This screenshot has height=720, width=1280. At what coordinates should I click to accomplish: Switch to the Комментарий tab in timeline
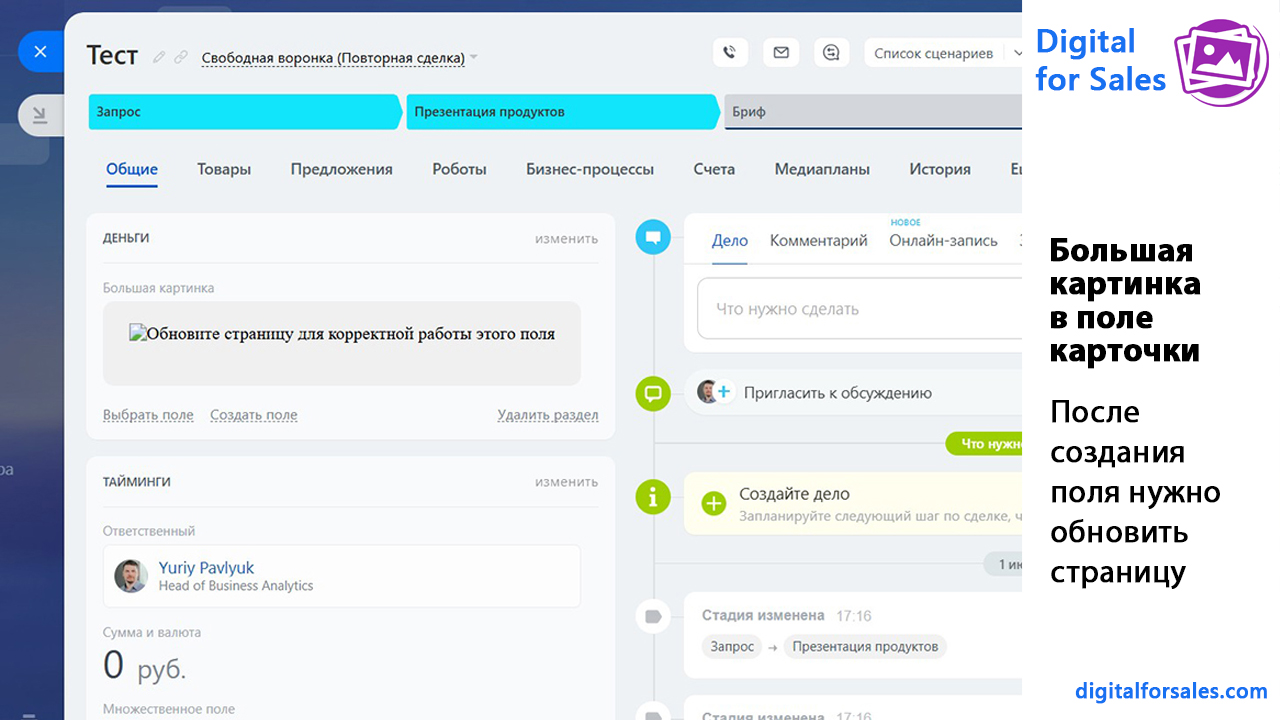(818, 240)
